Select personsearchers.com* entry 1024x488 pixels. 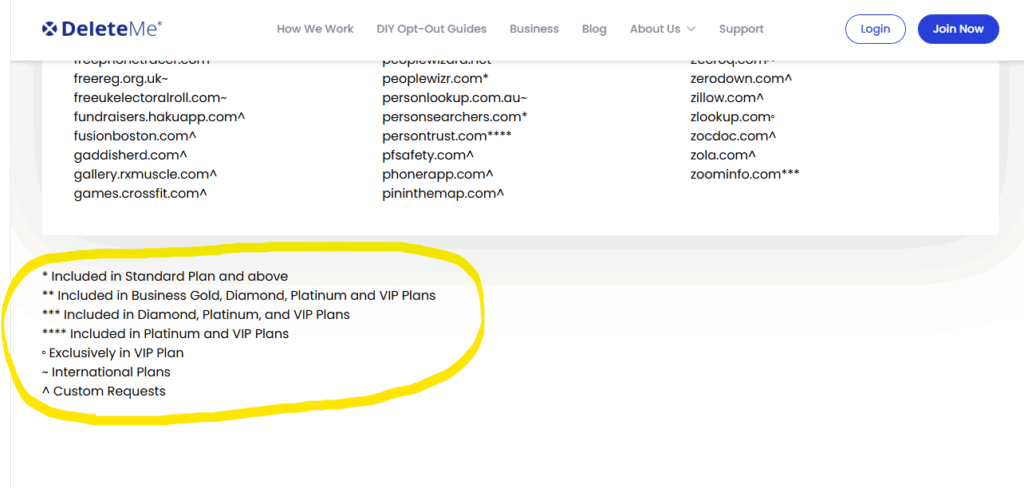click(x=455, y=117)
